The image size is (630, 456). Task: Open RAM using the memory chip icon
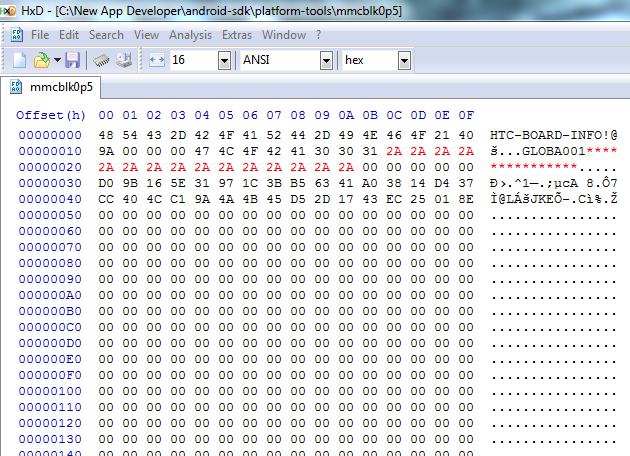(102, 61)
